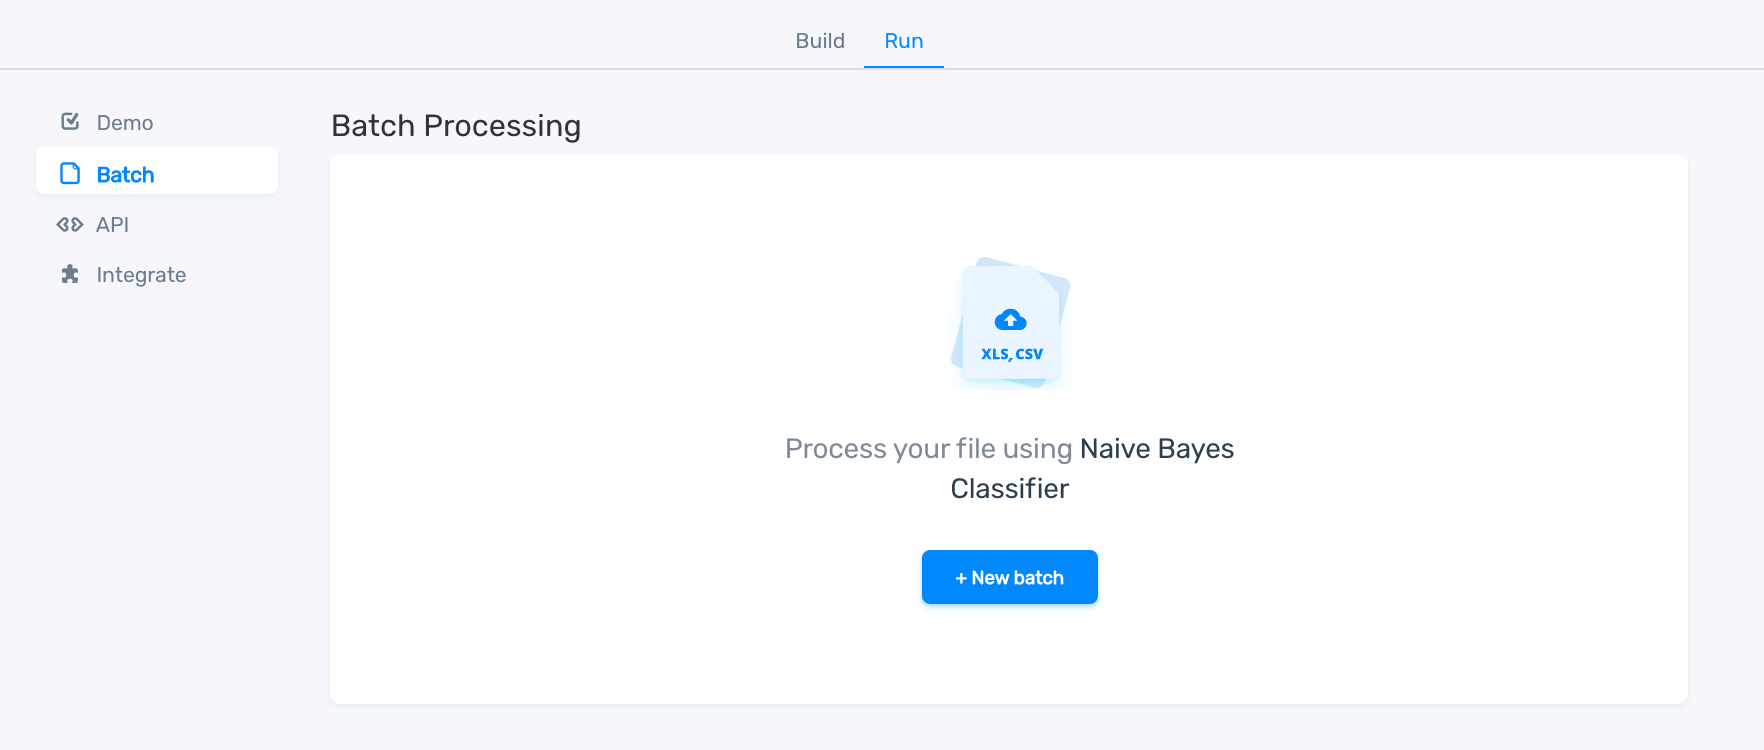The image size is (1764, 750).
Task: Select the Batch menu label
Action: click(125, 175)
